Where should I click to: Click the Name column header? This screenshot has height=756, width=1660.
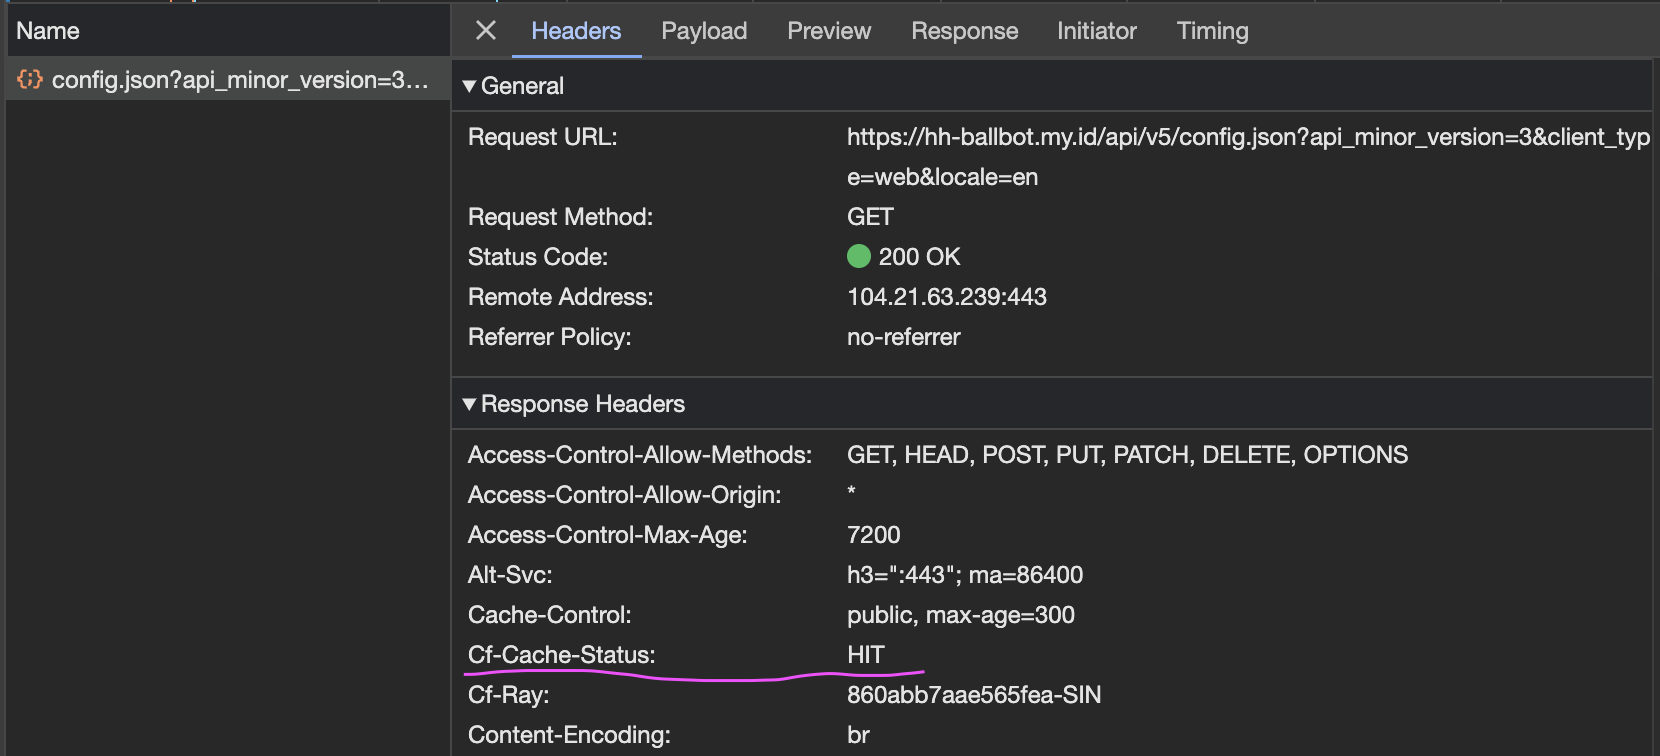tap(48, 31)
